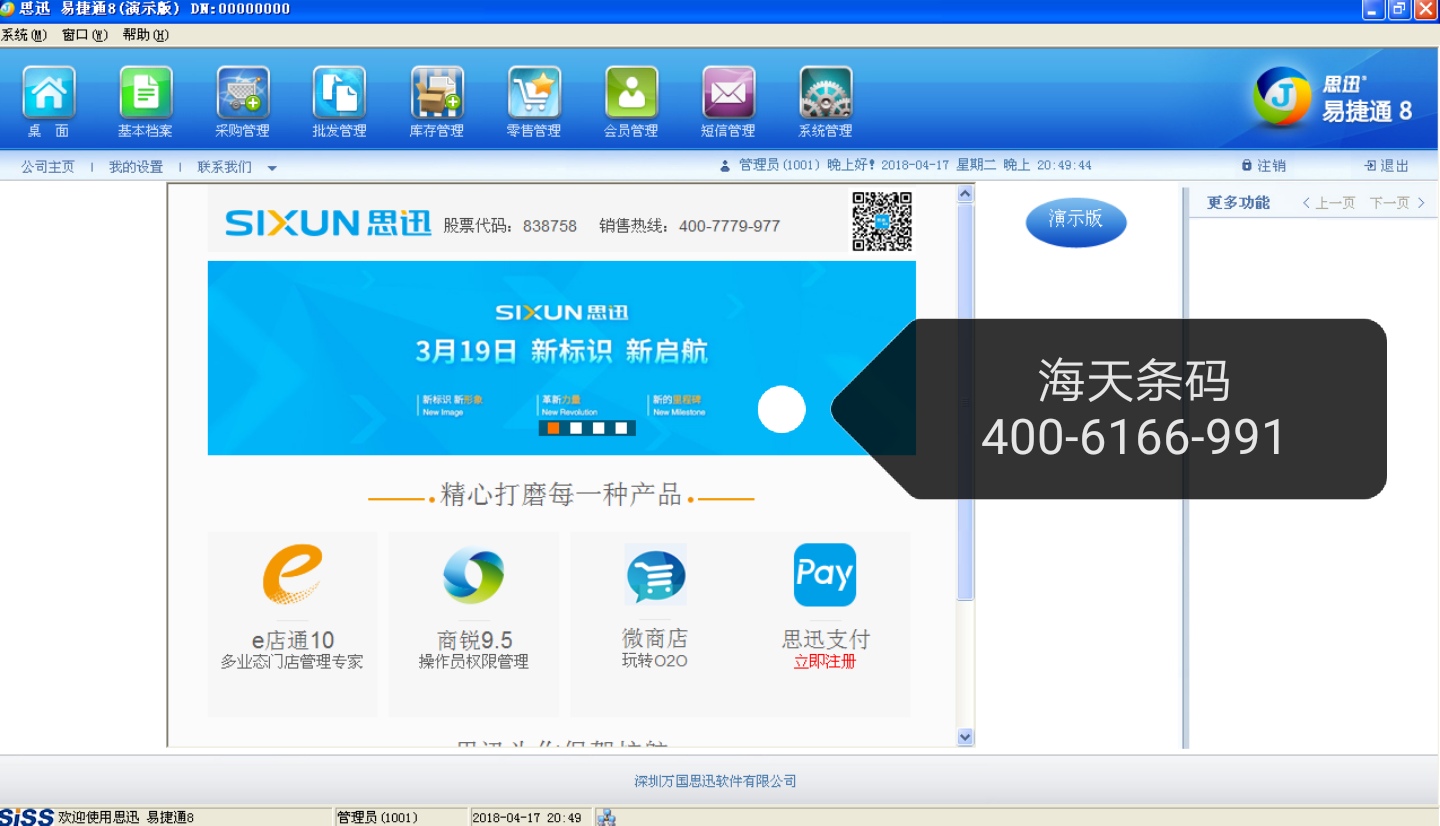Open 短信管理 SMS module

[728, 94]
